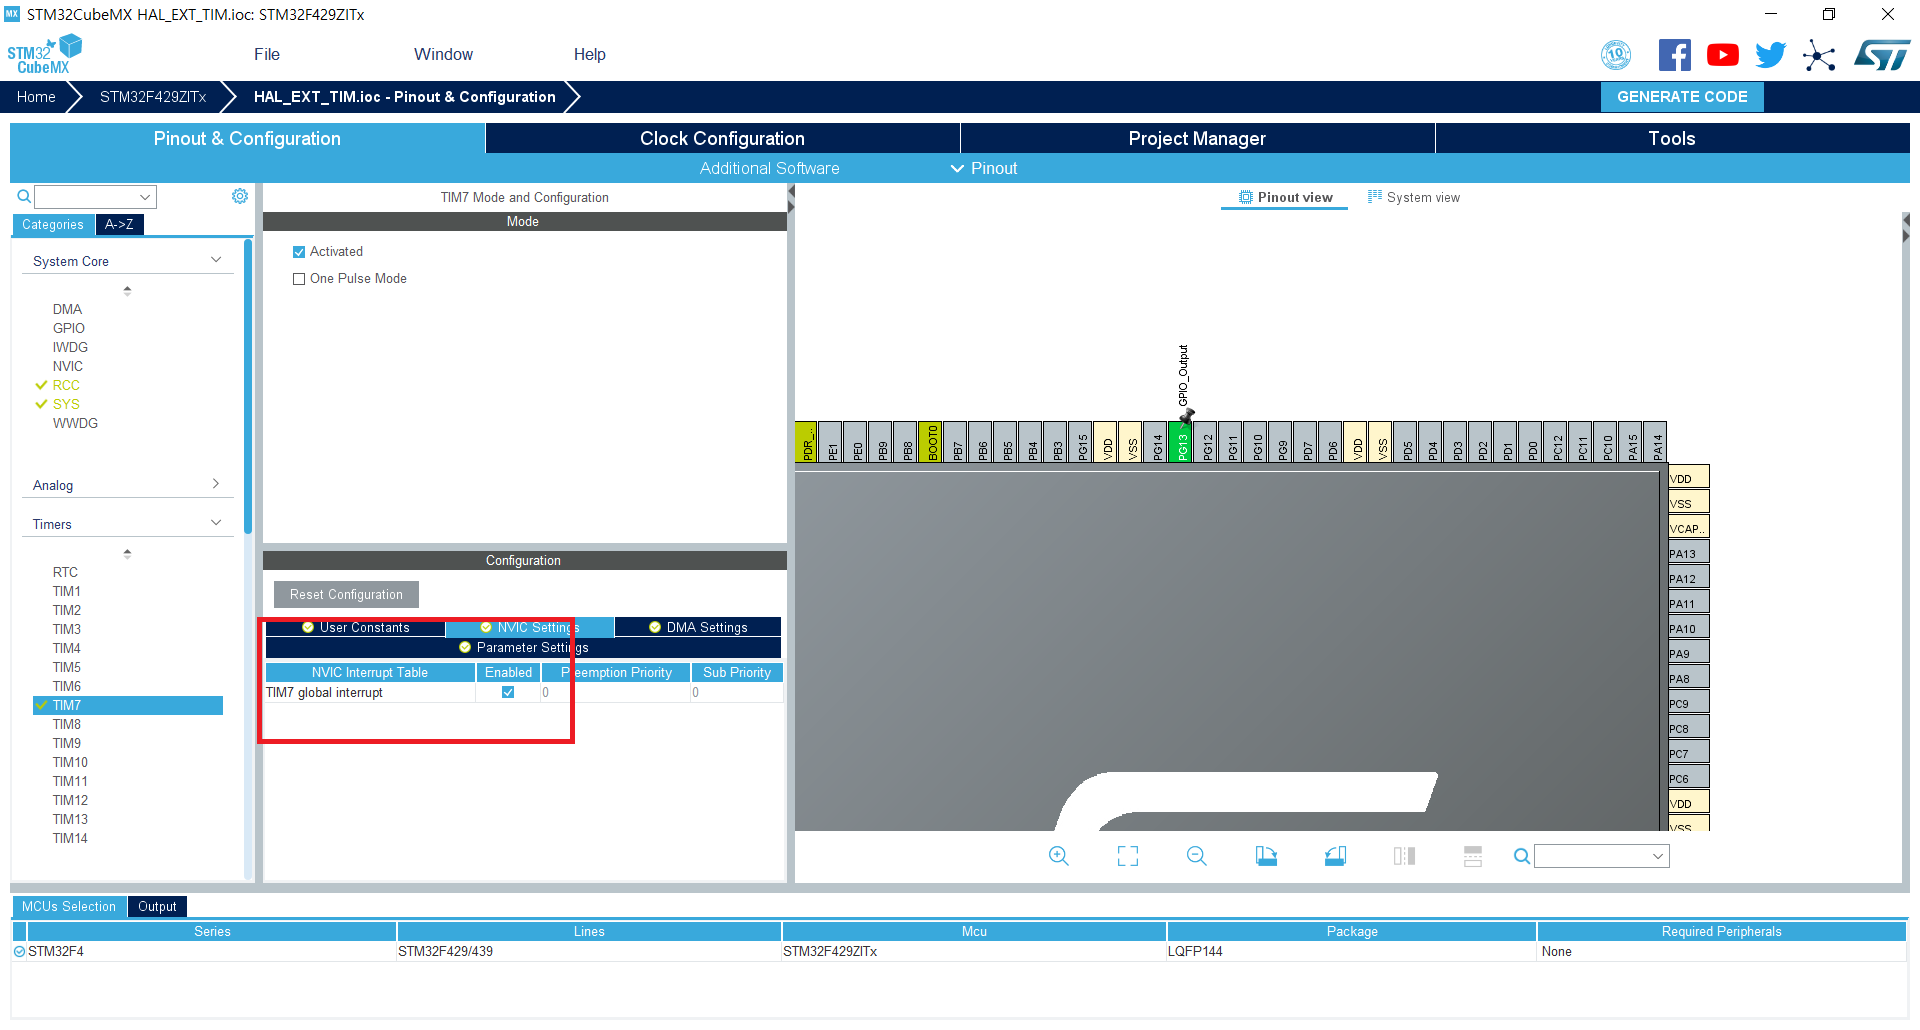Open the DMA Settings tab
Image resolution: width=1920 pixels, height=1030 pixels.
(x=698, y=627)
